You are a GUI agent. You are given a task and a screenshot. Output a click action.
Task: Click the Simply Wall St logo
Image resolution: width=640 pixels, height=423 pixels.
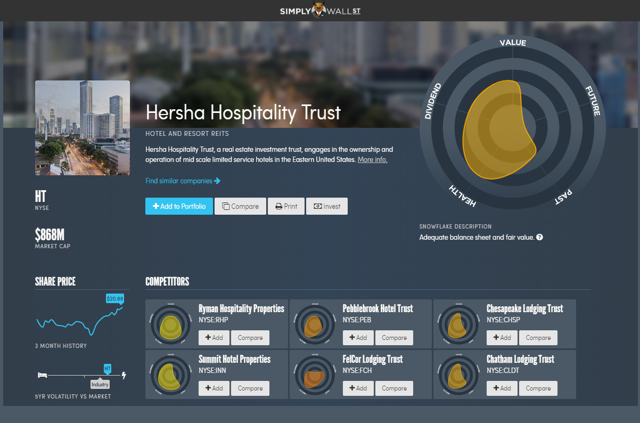point(320,10)
